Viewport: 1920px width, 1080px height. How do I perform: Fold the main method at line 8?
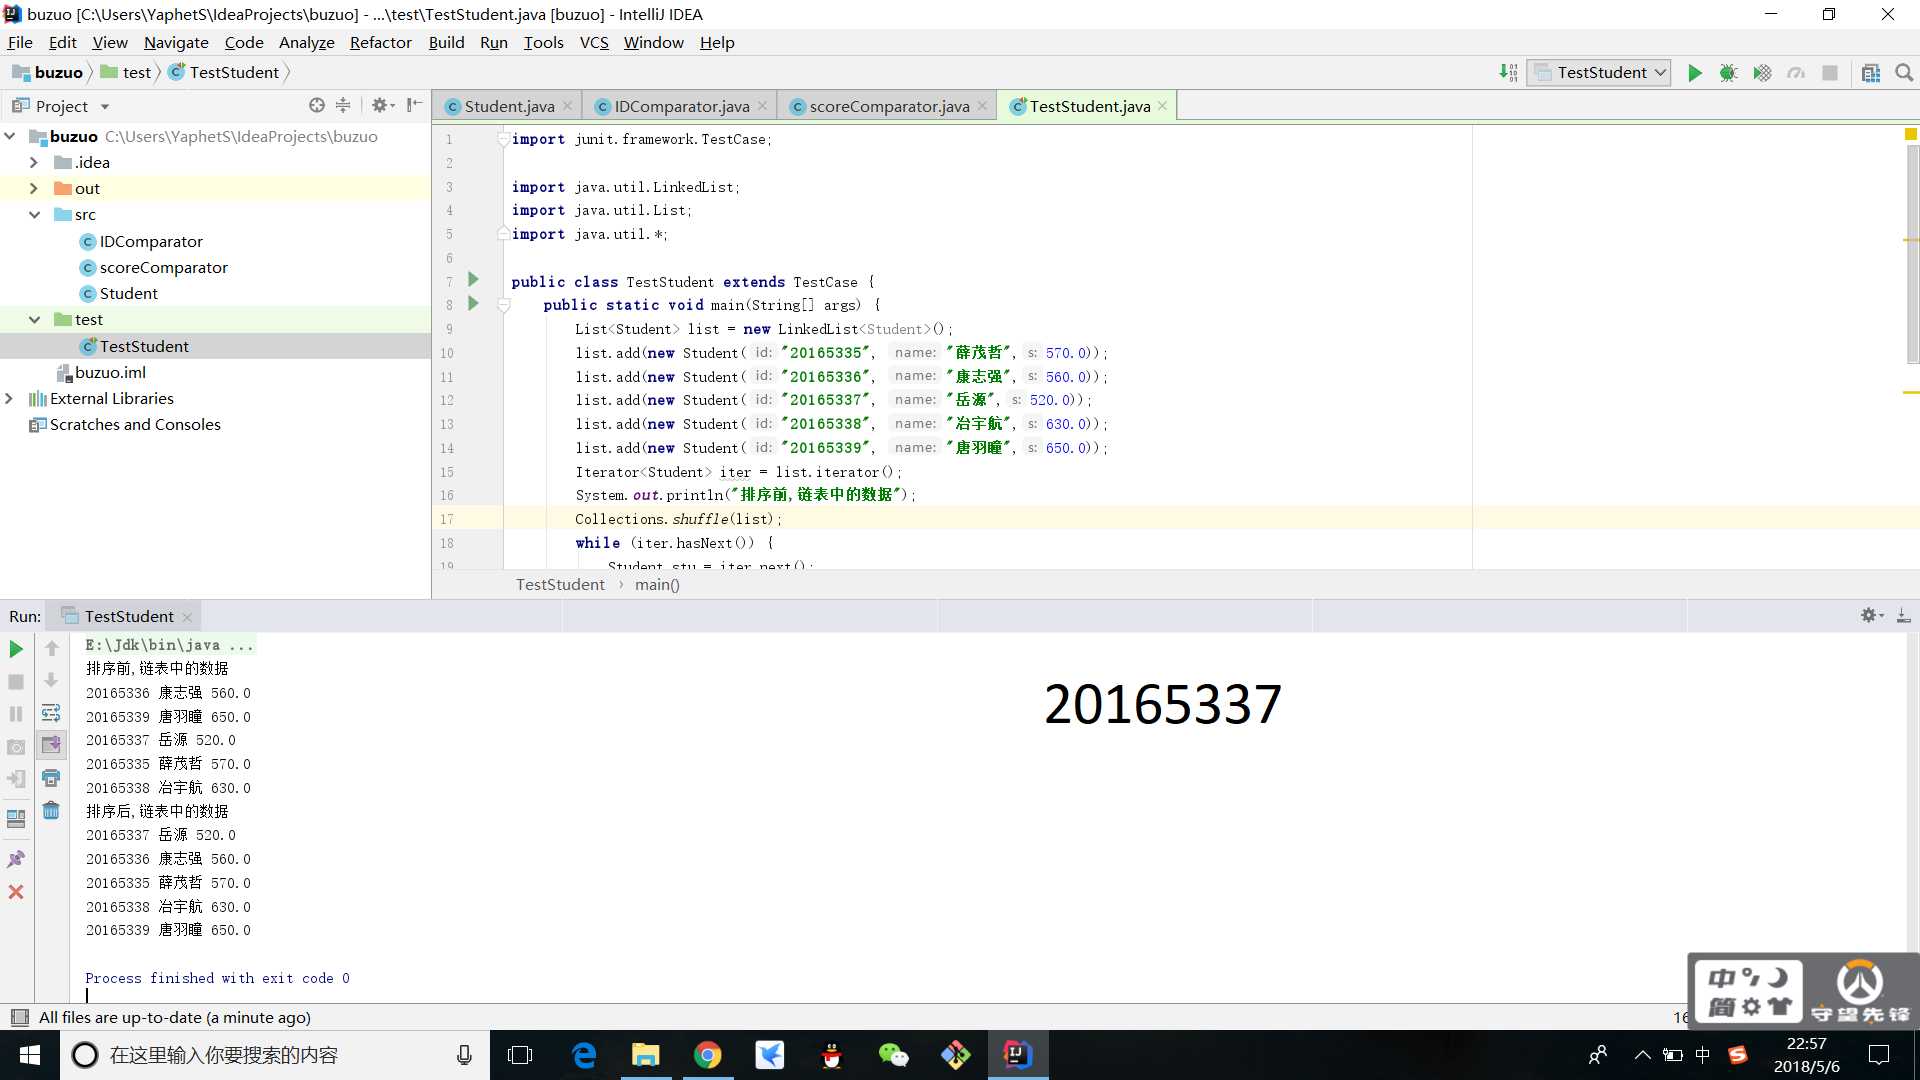[x=504, y=305]
